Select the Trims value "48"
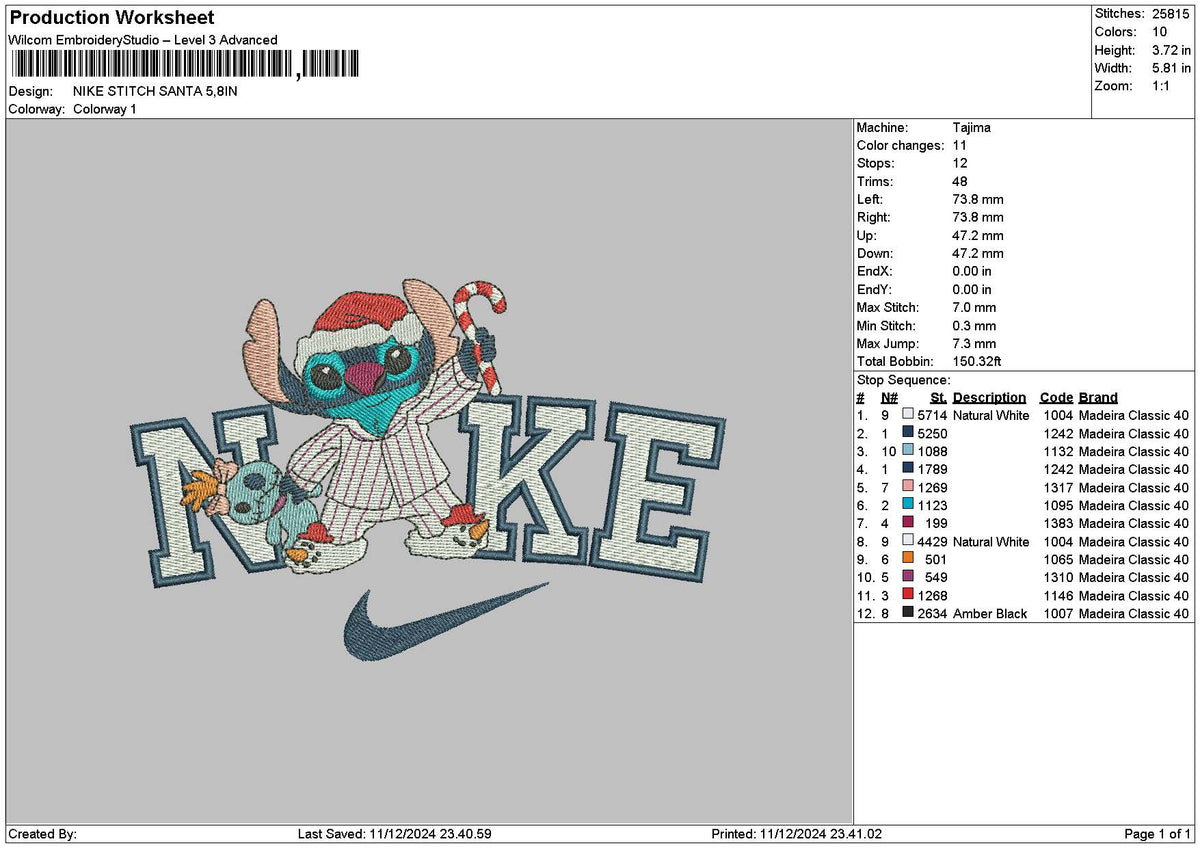Screen dimensions: 1200x848 [x=961, y=182]
